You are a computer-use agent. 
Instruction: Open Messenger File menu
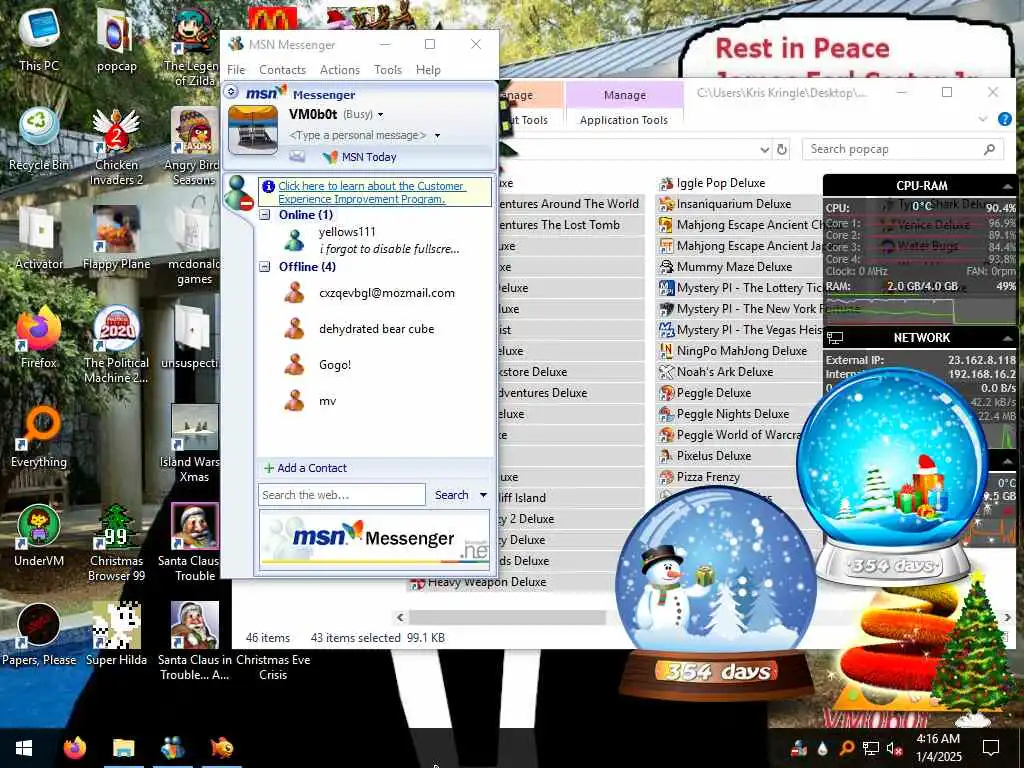click(x=236, y=70)
